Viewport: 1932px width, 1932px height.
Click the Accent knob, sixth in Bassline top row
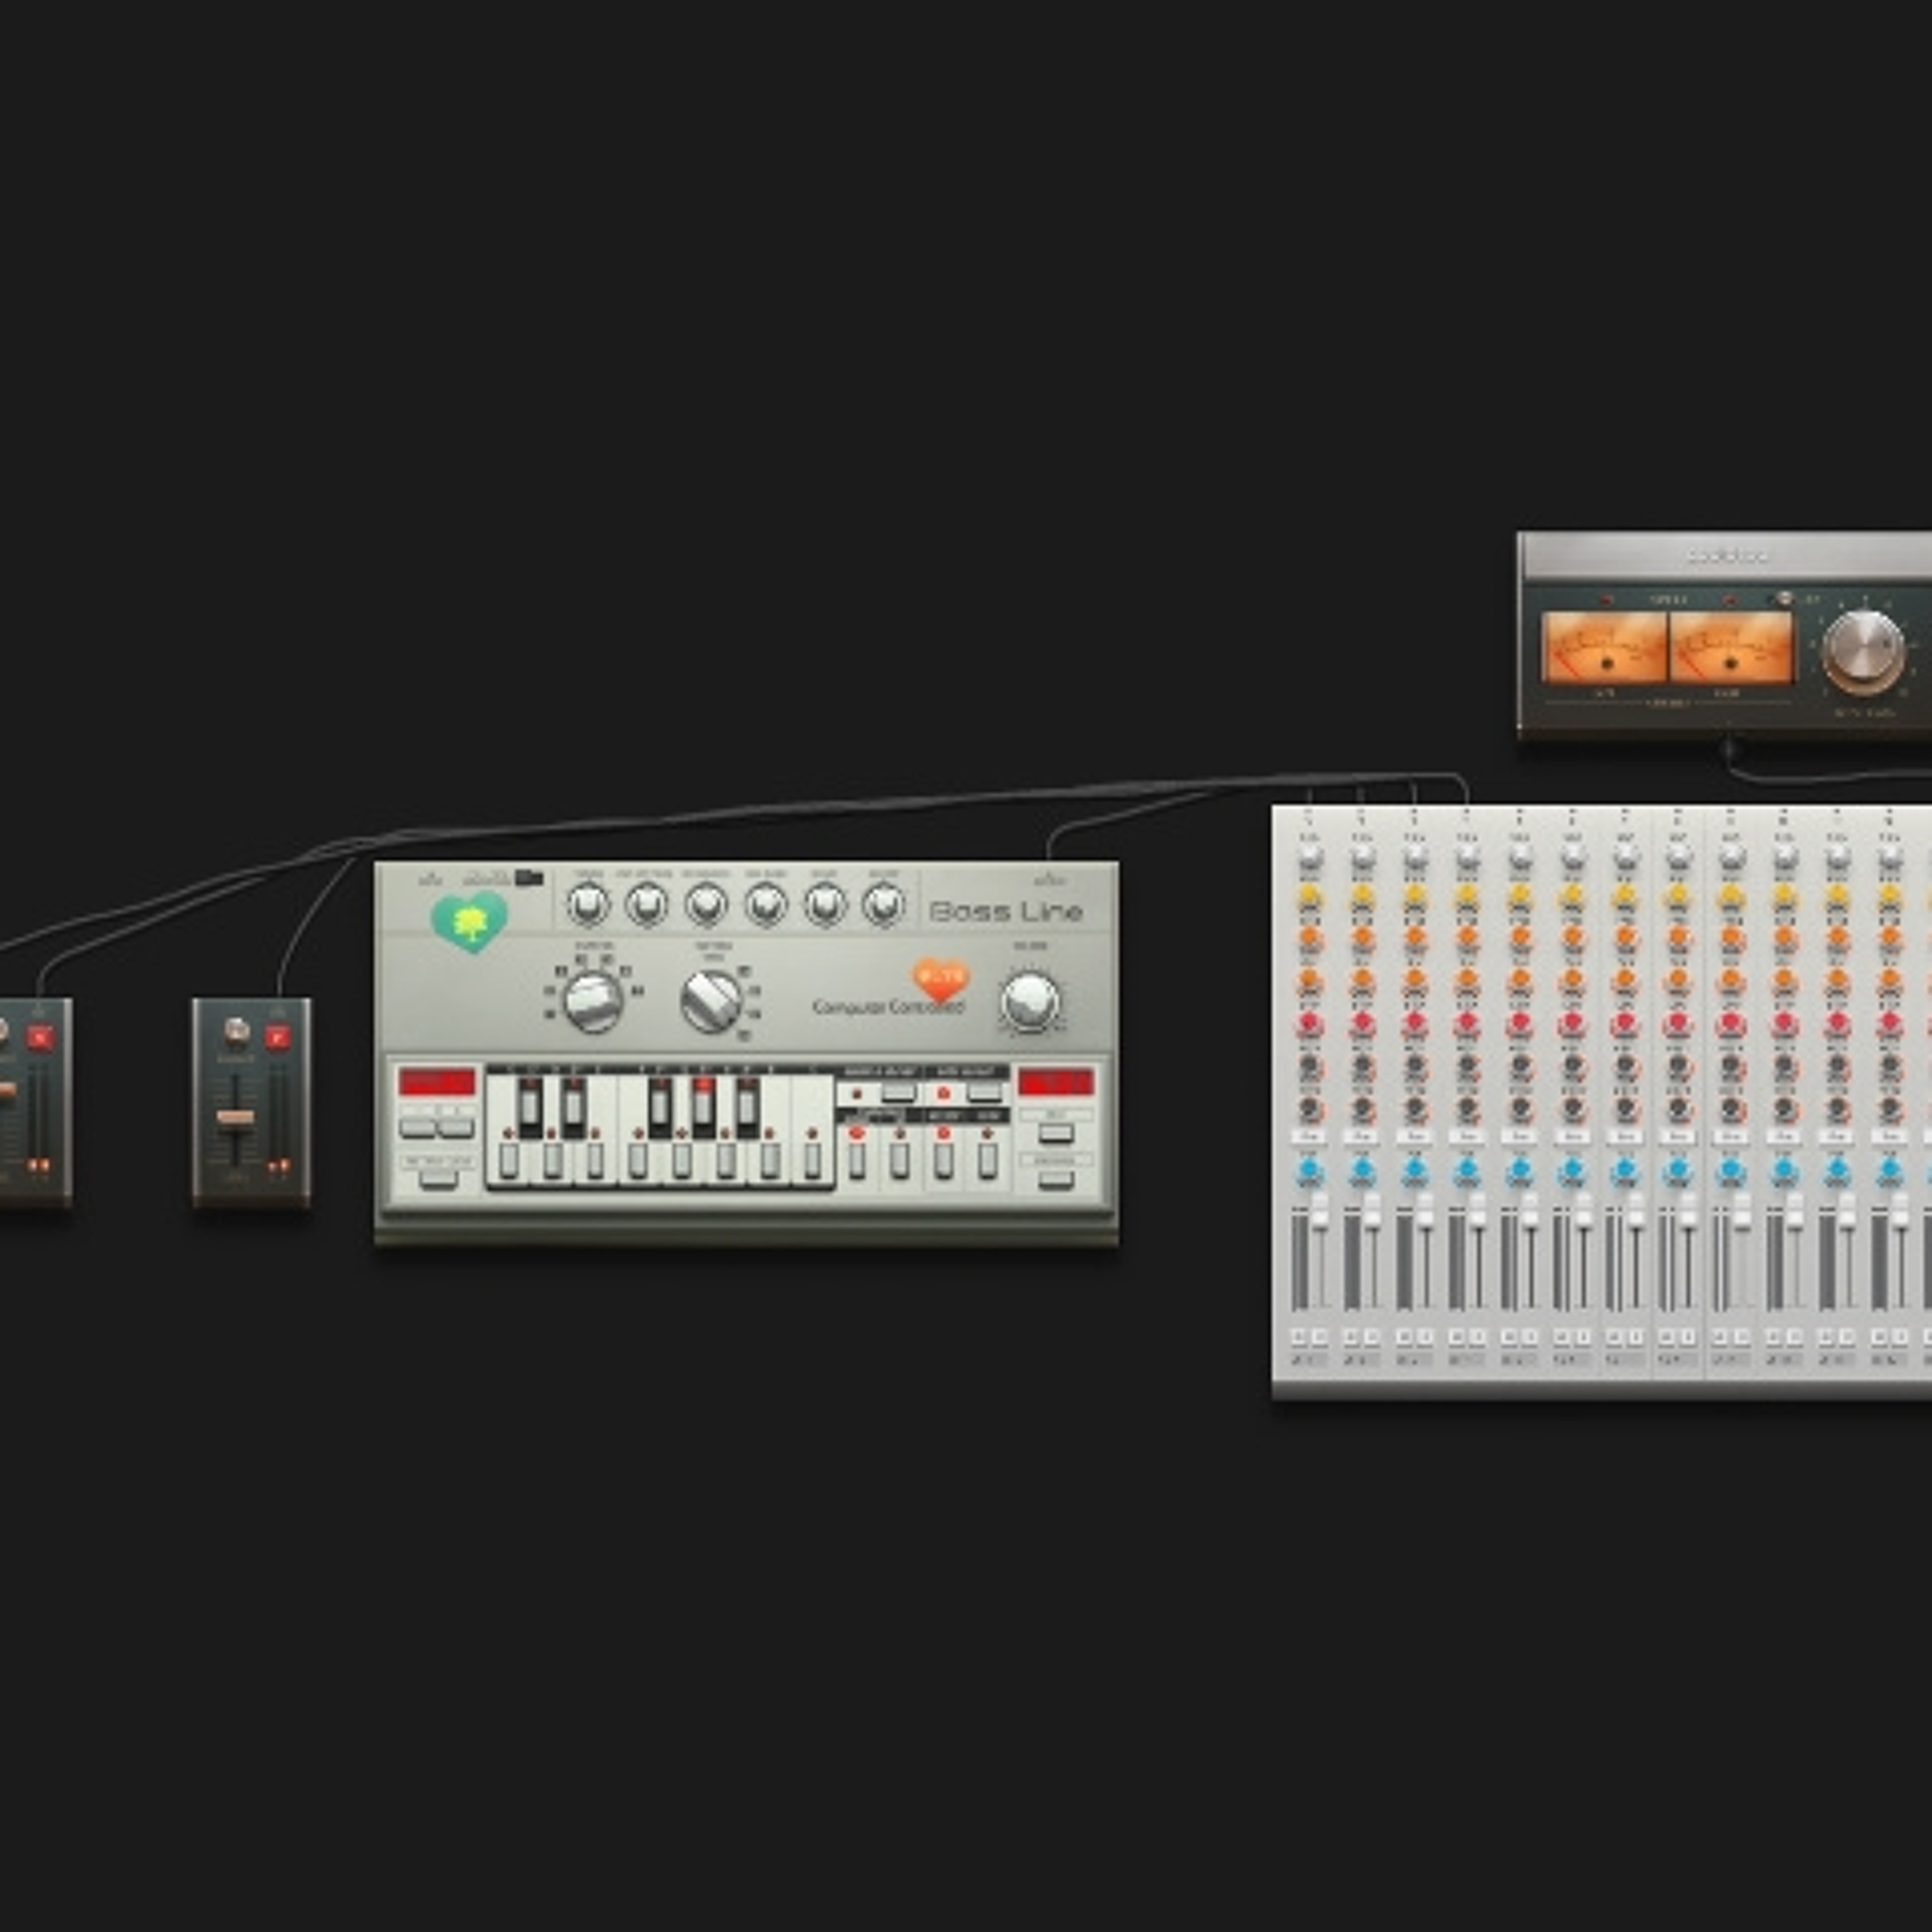point(883,905)
